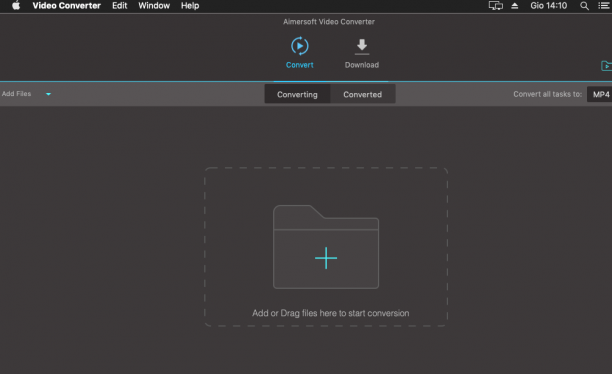Click the eject icon in menu bar
This screenshot has height=374, width=612.
[x=515, y=5]
